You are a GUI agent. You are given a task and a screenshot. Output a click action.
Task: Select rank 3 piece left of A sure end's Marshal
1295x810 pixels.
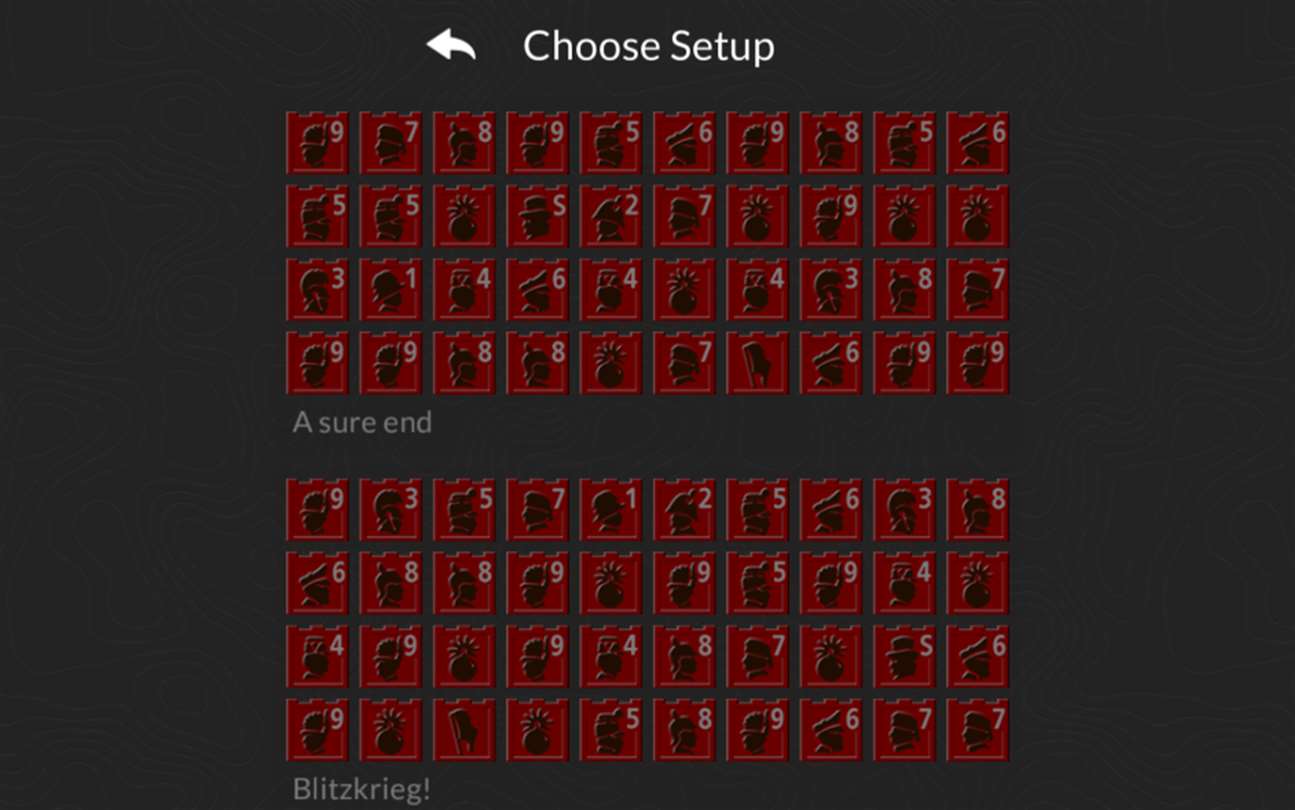pyautogui.click(x=317, y=290)
